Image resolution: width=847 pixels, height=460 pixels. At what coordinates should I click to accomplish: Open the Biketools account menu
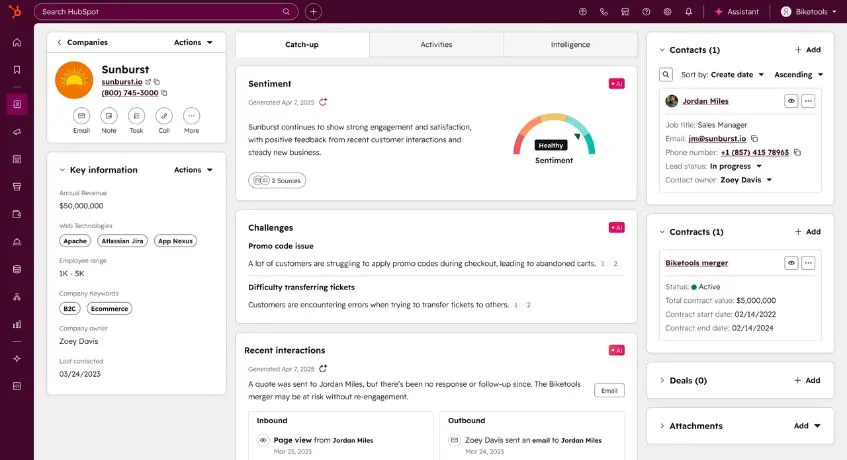pos(809,12)
